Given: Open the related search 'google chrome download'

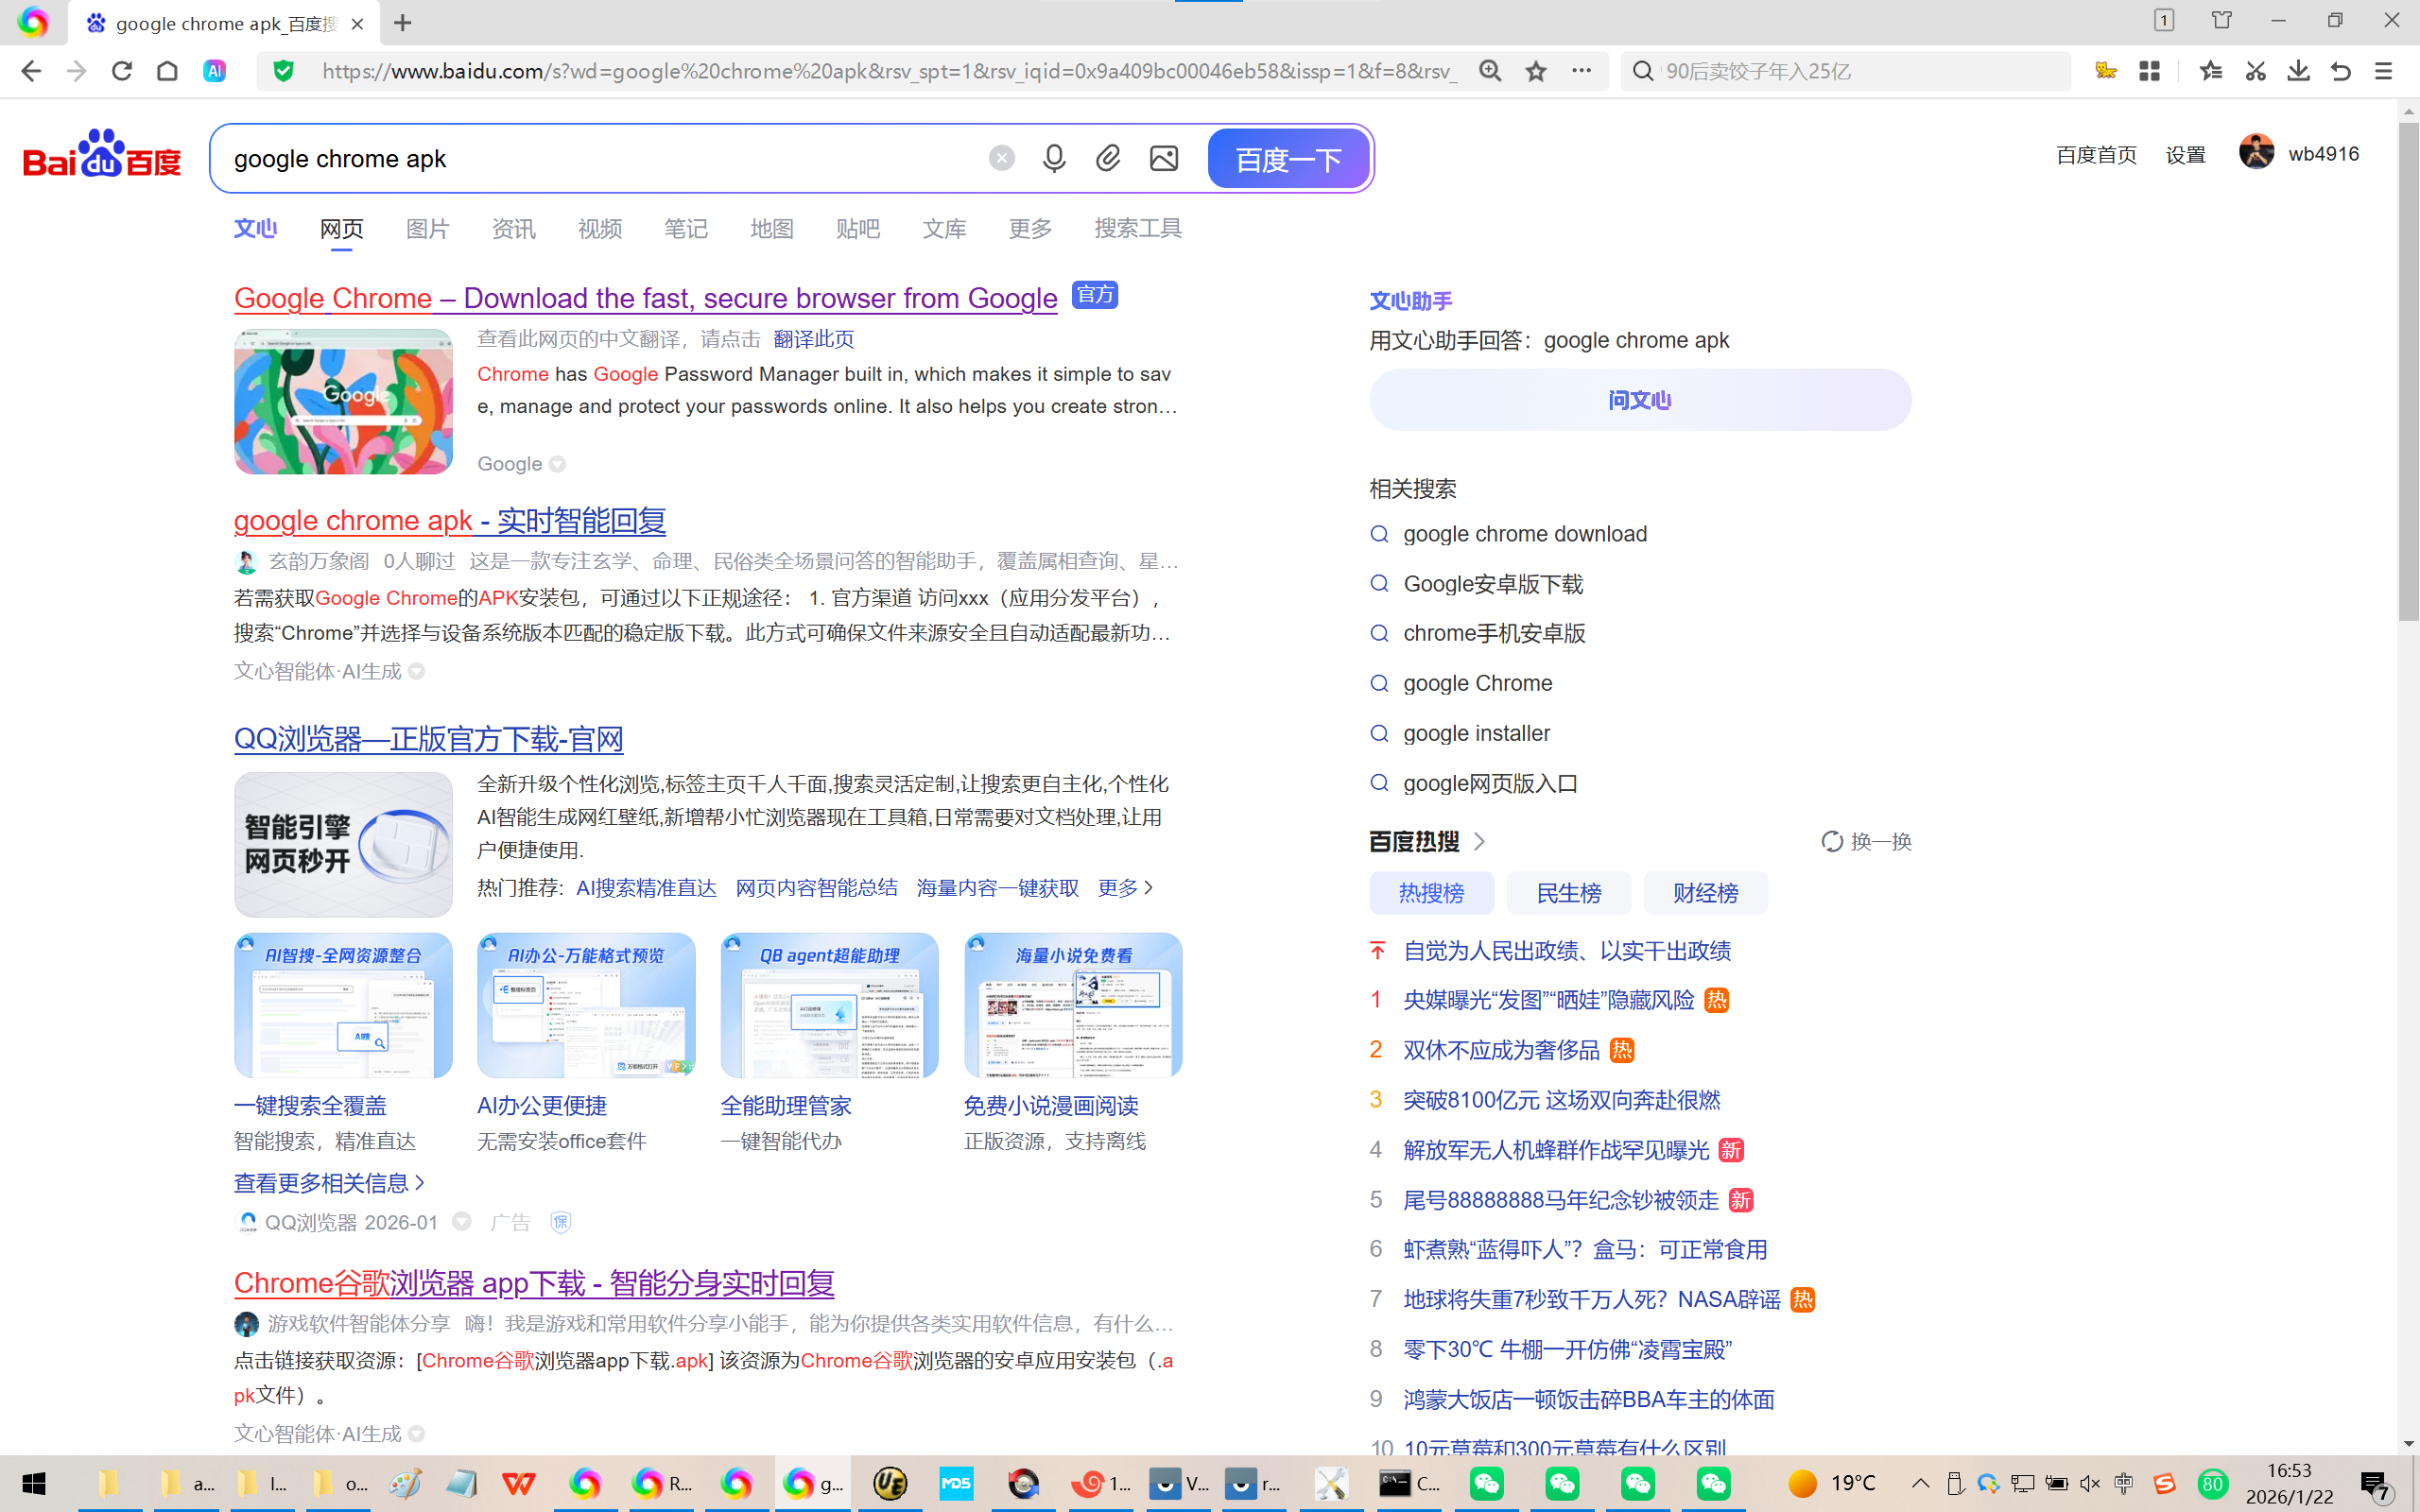Looking at the screenshot, I should pos(1524,534).
